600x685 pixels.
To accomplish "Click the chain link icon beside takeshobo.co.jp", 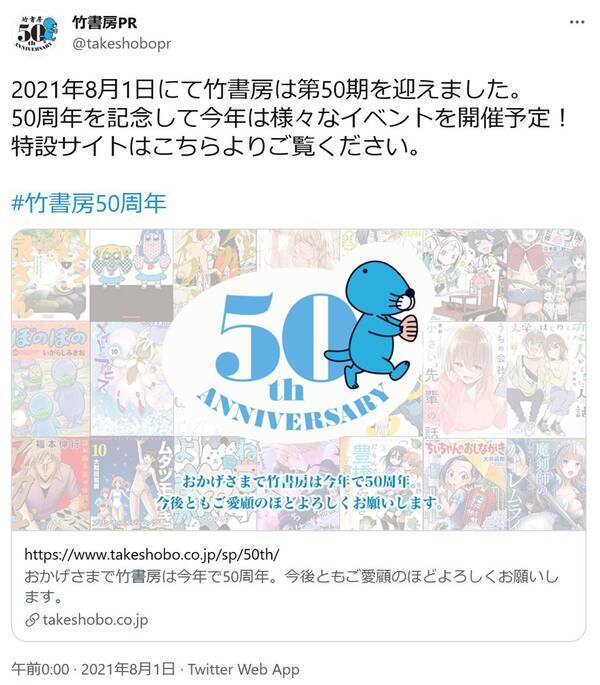I will 32,619.
